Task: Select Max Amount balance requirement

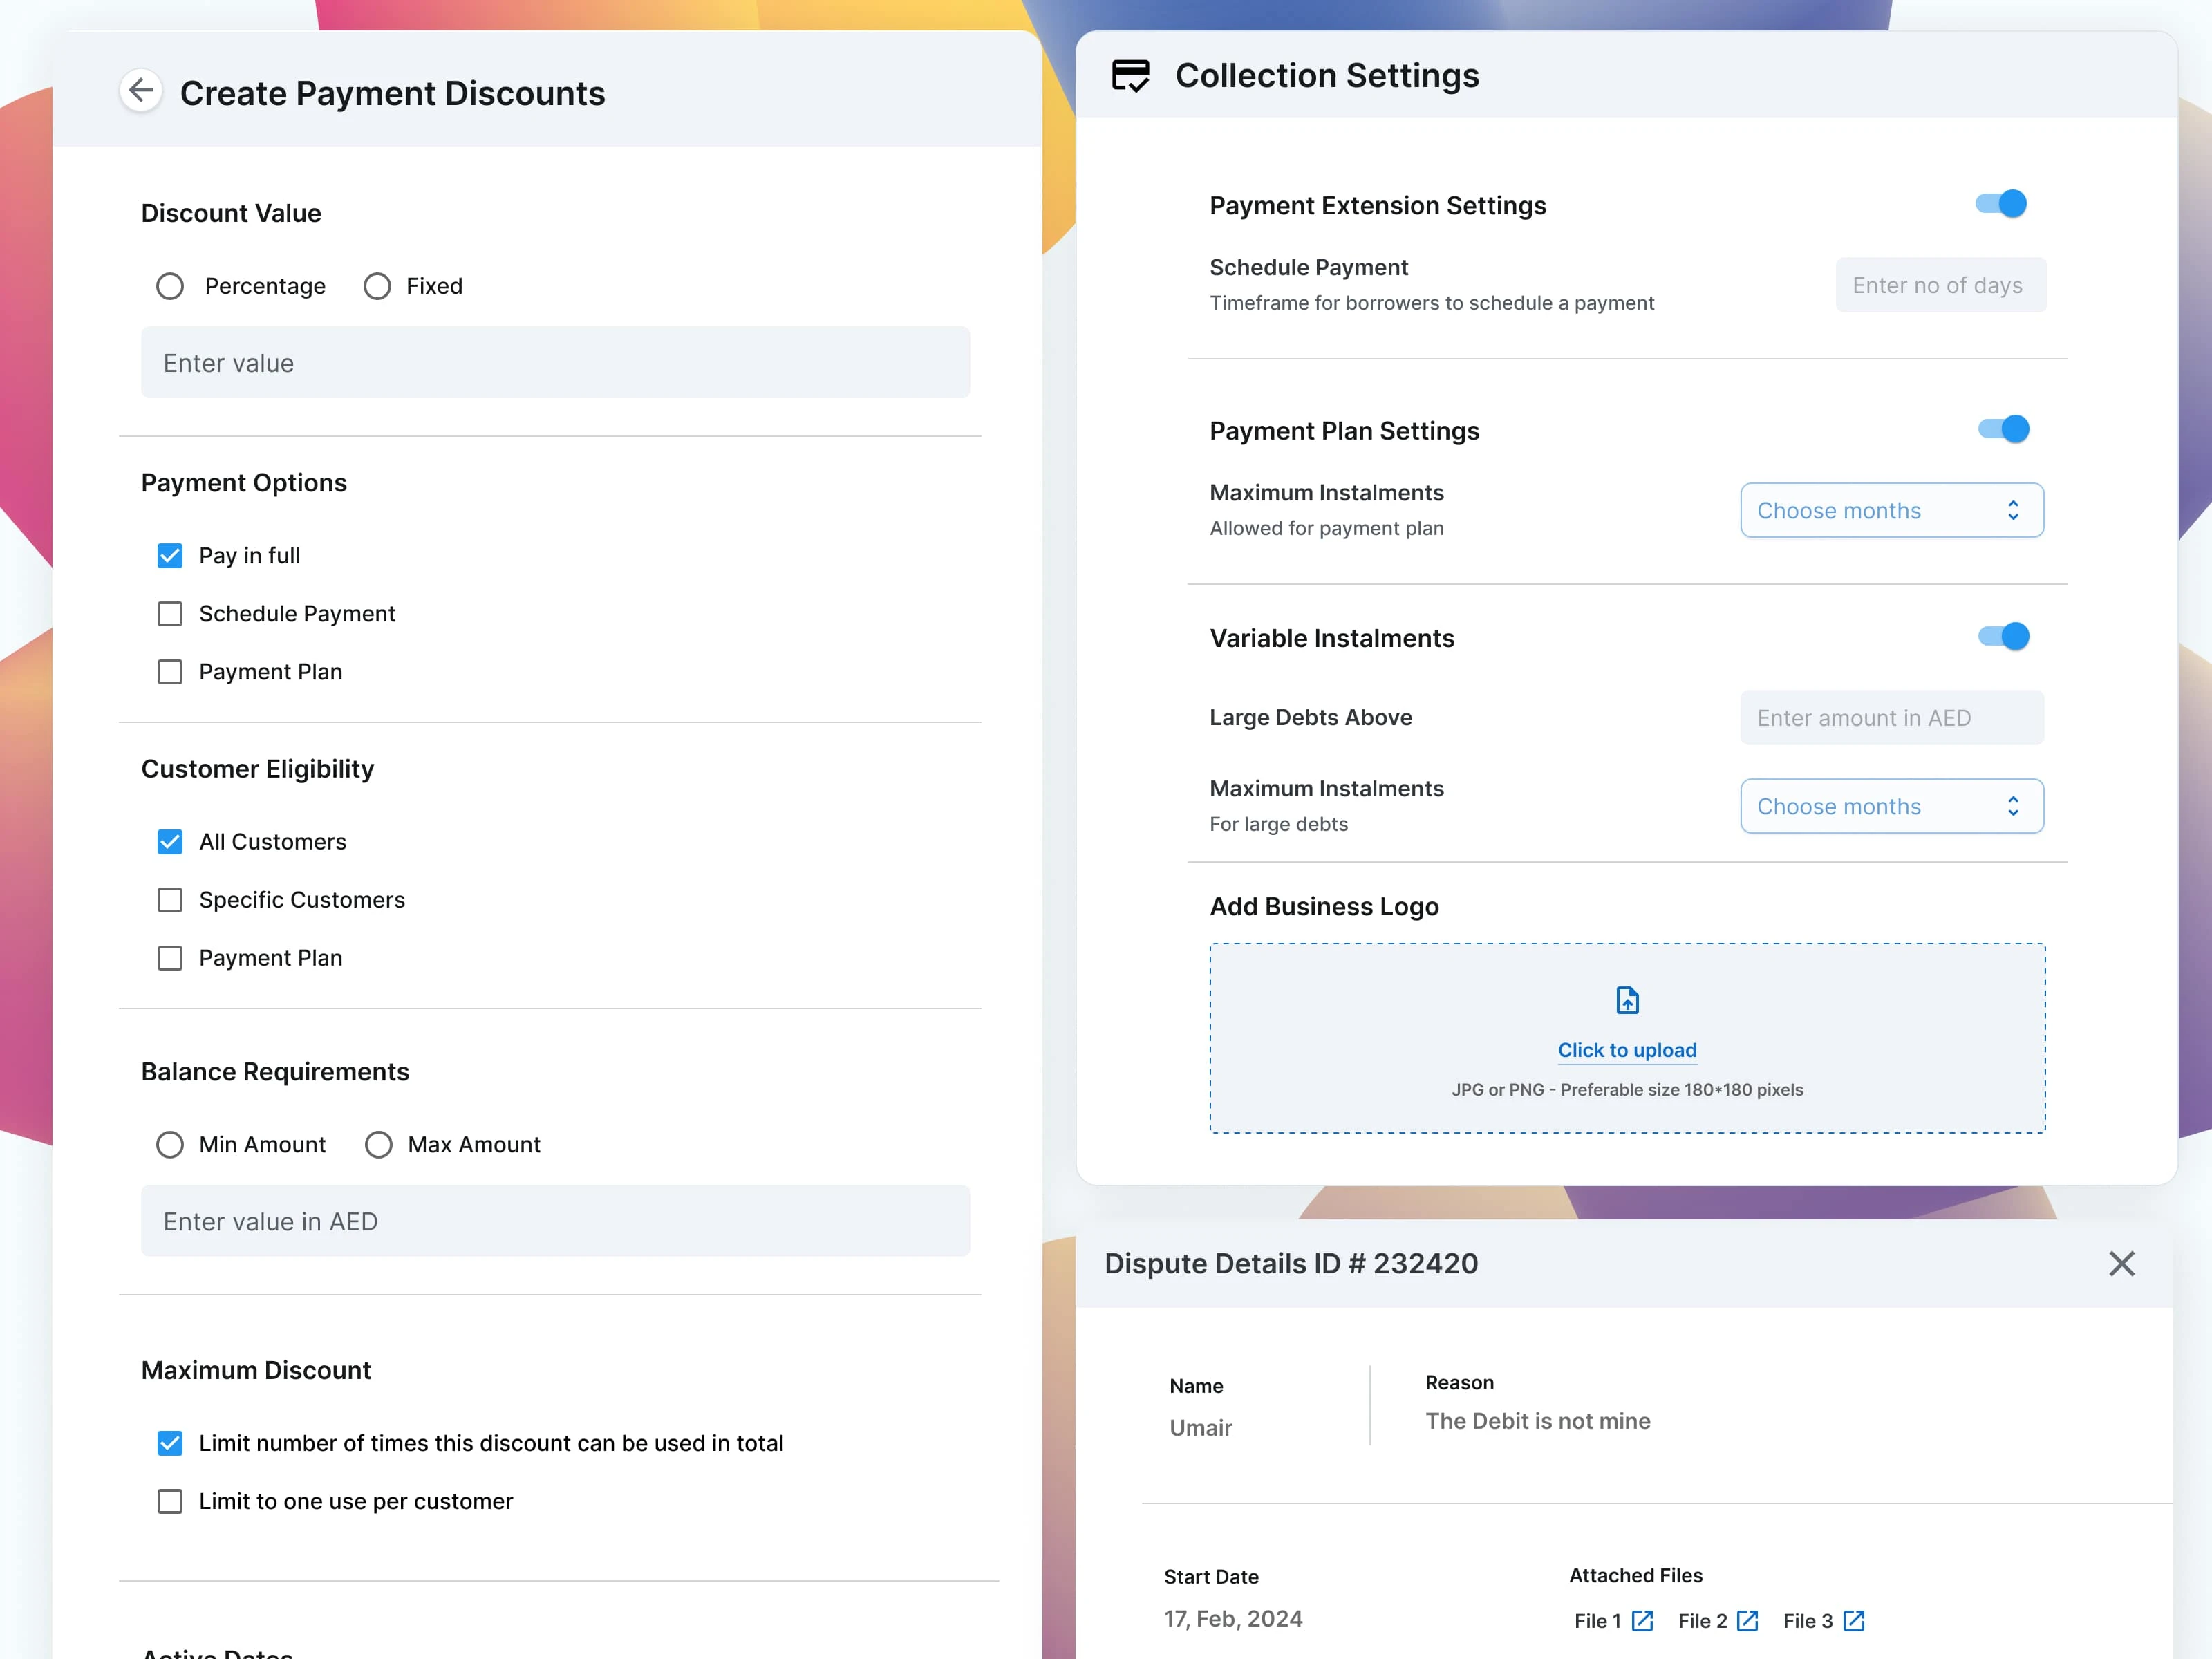Action: 378,1144
